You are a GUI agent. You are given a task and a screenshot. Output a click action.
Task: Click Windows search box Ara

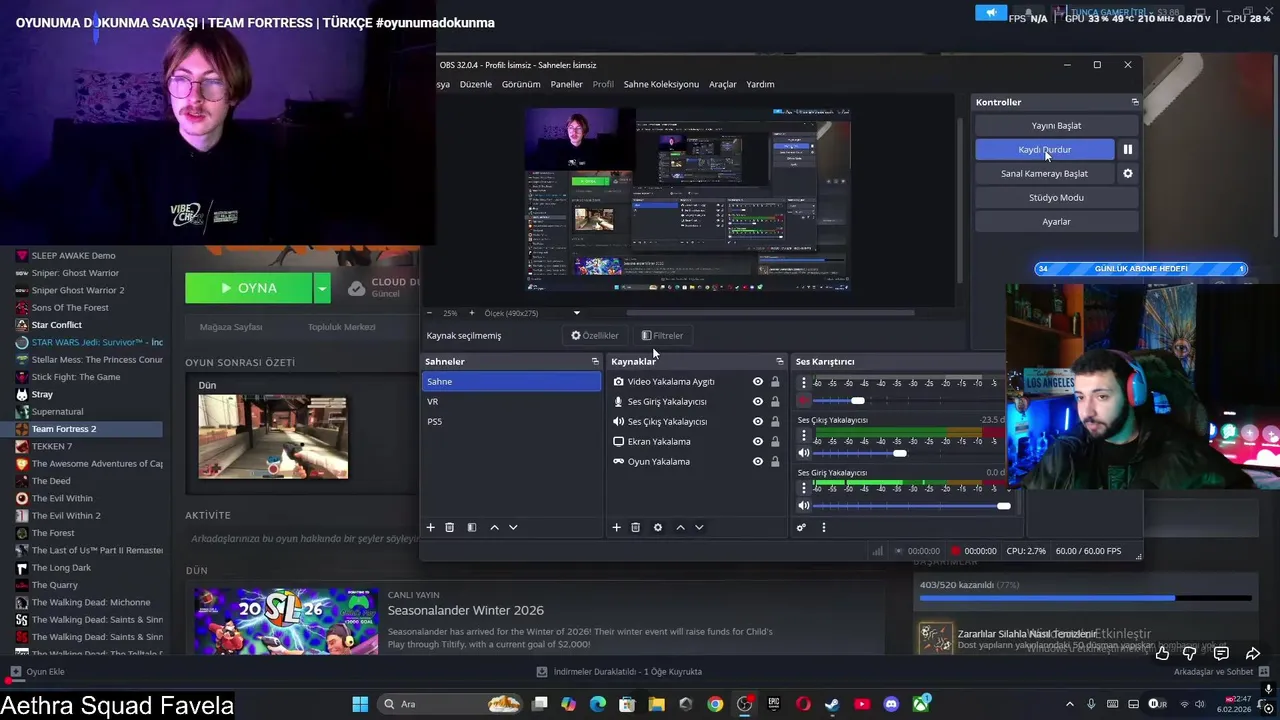coord(450,704)
